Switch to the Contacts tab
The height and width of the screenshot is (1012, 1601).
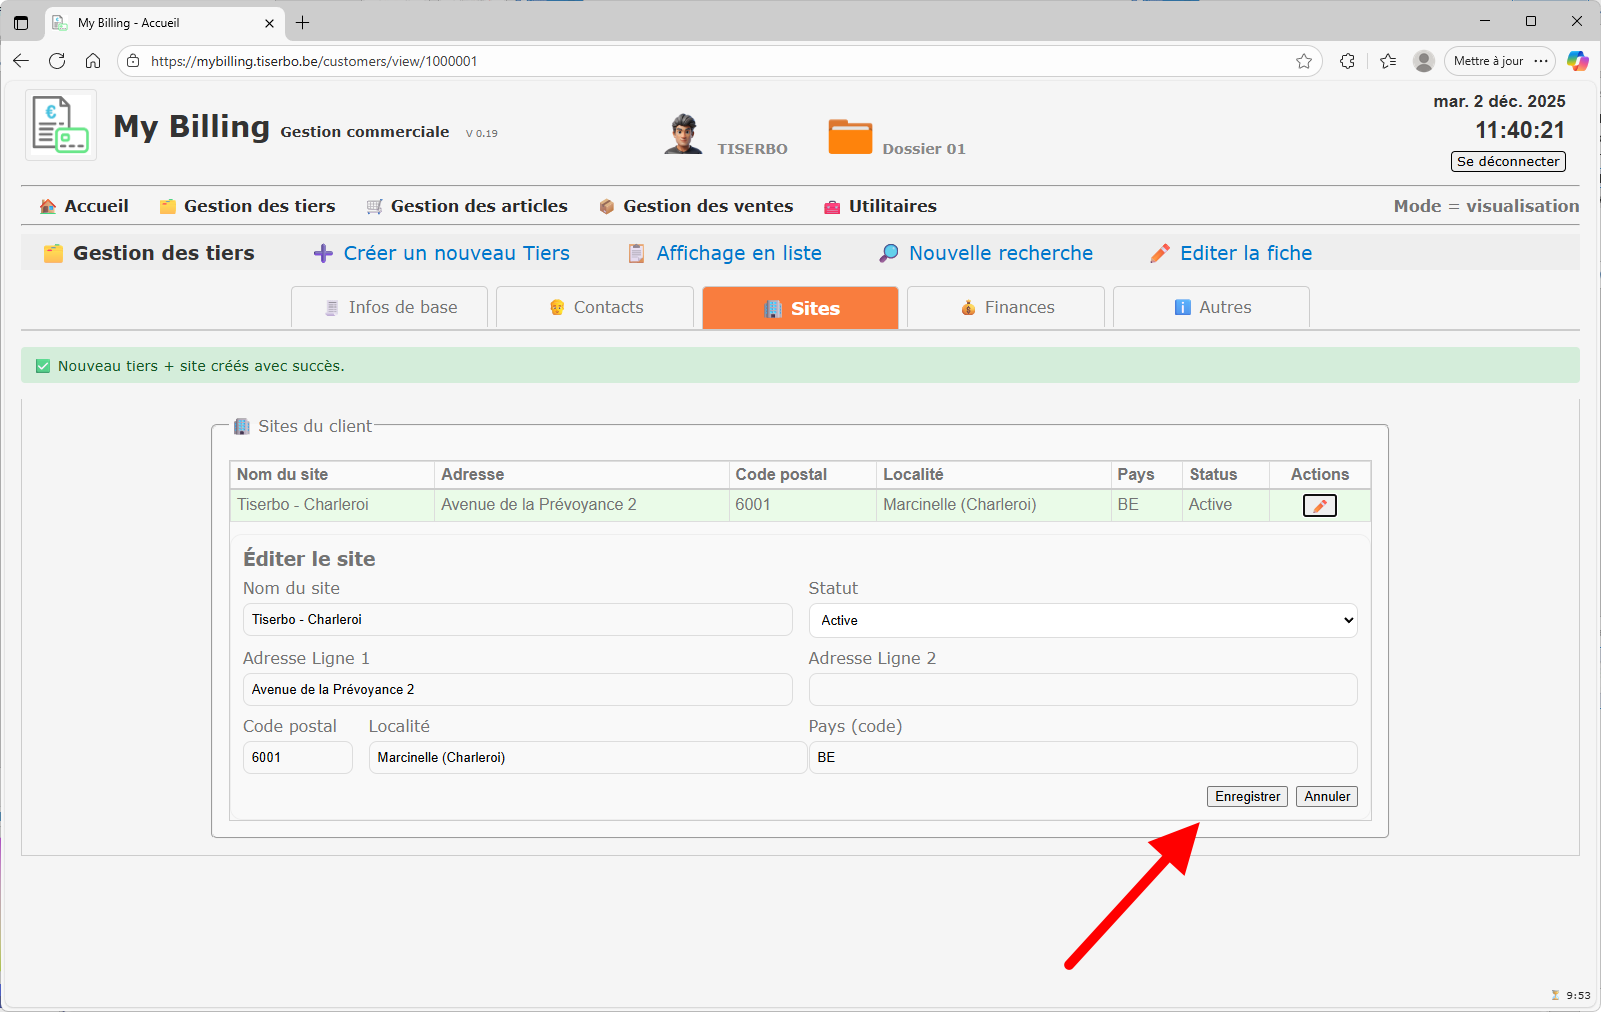coord(594,307)
